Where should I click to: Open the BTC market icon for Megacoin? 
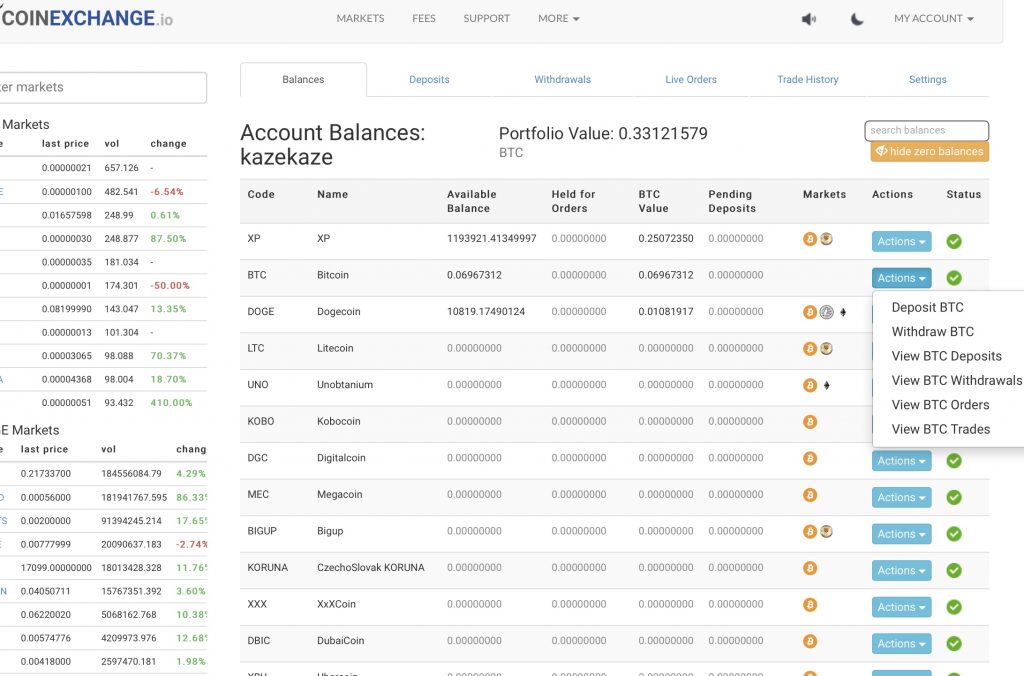point(810,495)
